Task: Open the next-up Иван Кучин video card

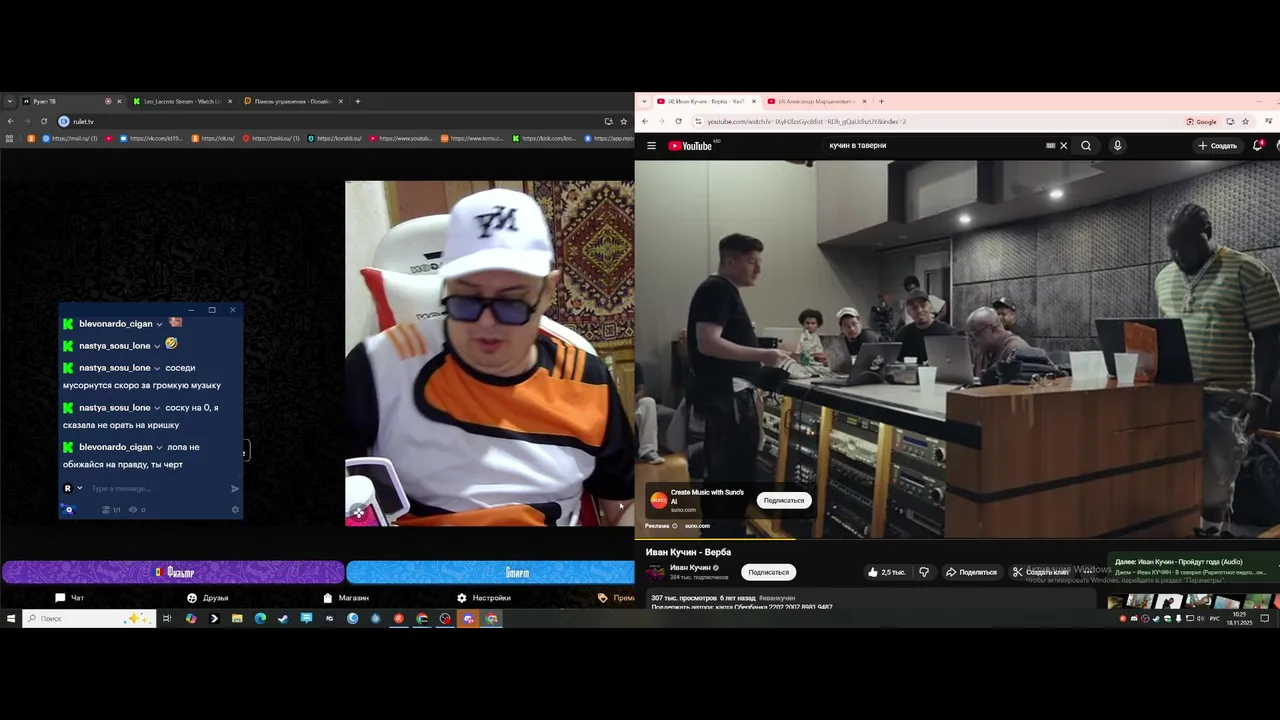Action: click(1192, 566)
